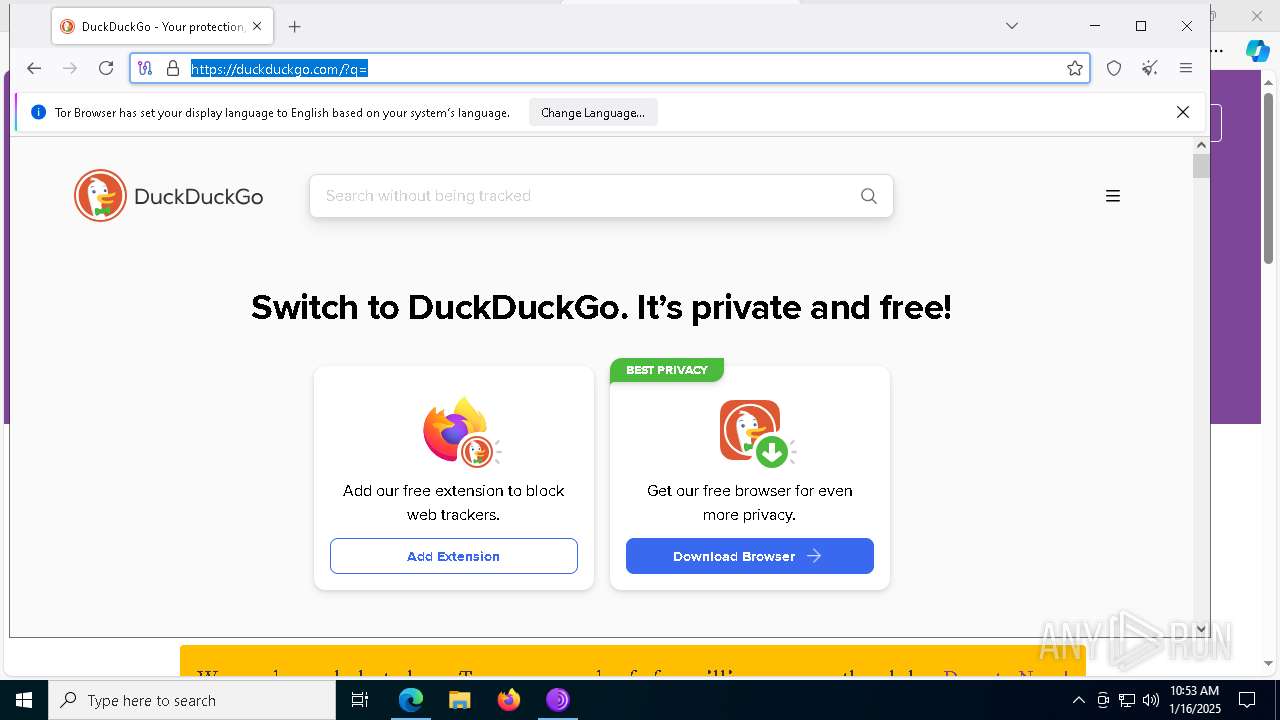The height and width of the screenshot is (720, 1280).
Task: Open File Explorer from the taskbar
Action: (459, 700)
